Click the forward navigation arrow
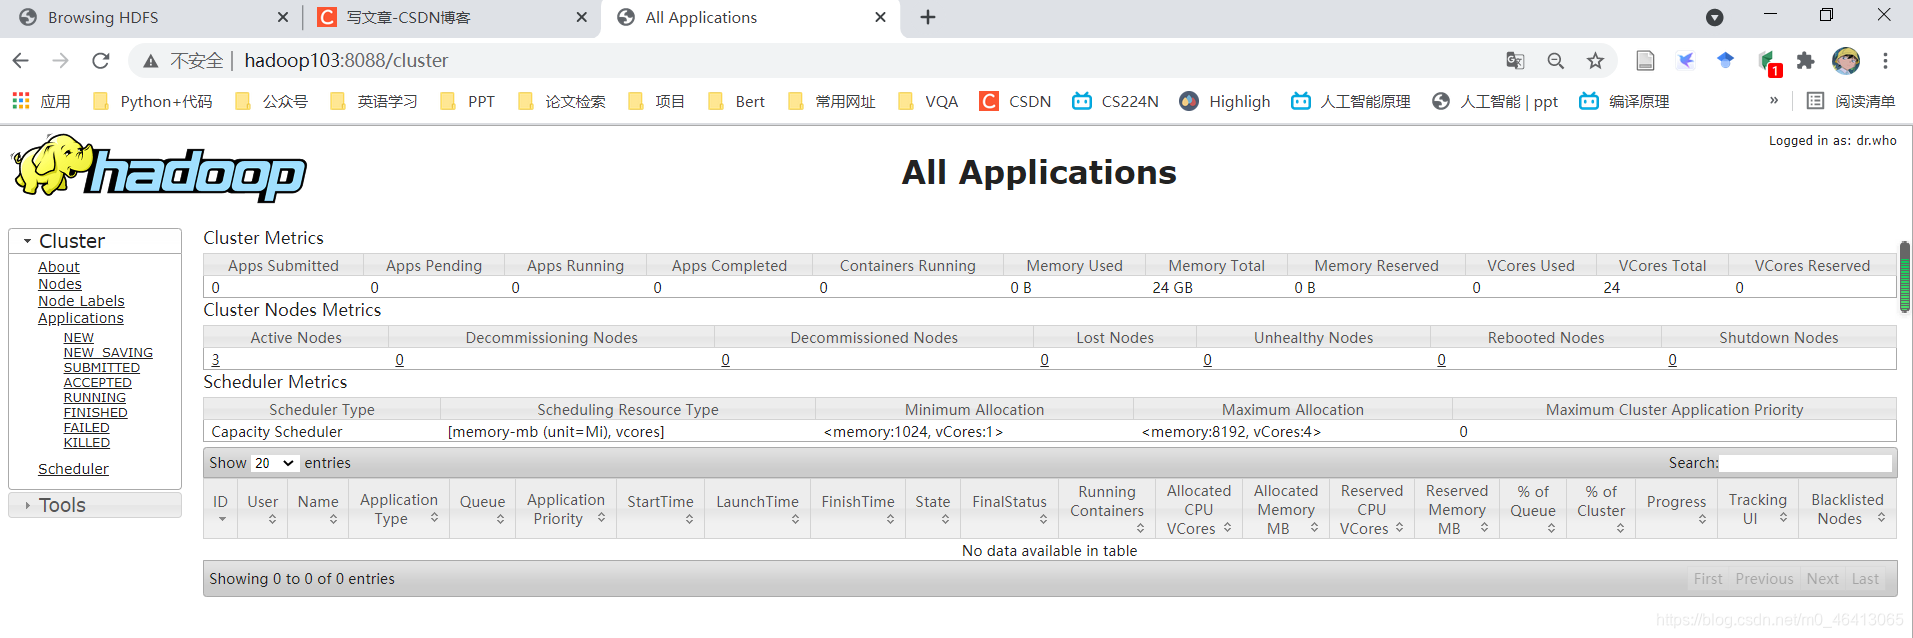Image resolution: width=1913 pixels, height=638 pixels. [61, 61]
